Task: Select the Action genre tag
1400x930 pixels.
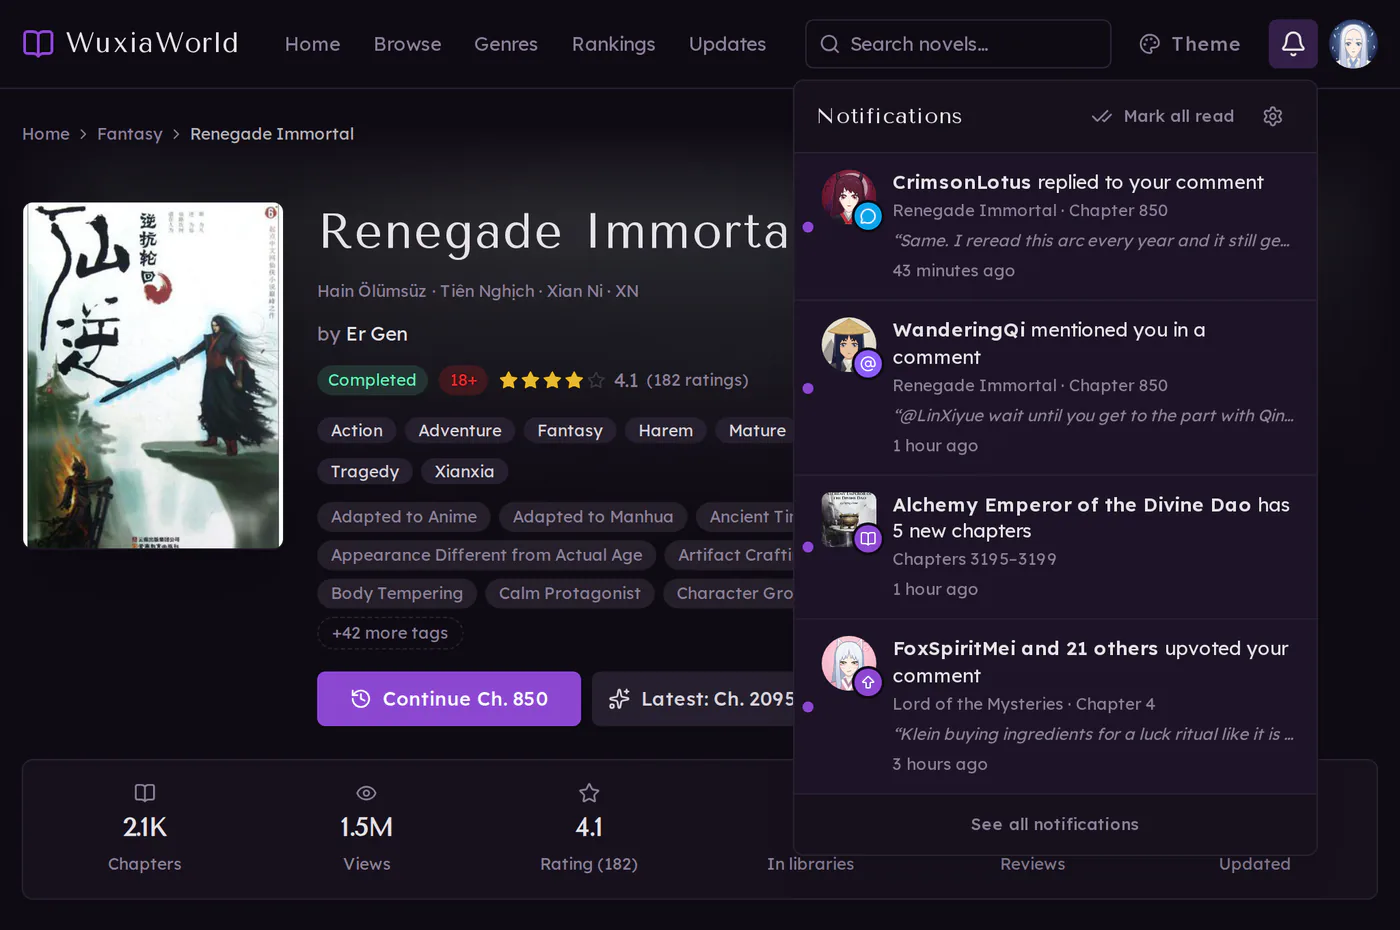Action: 357,430
